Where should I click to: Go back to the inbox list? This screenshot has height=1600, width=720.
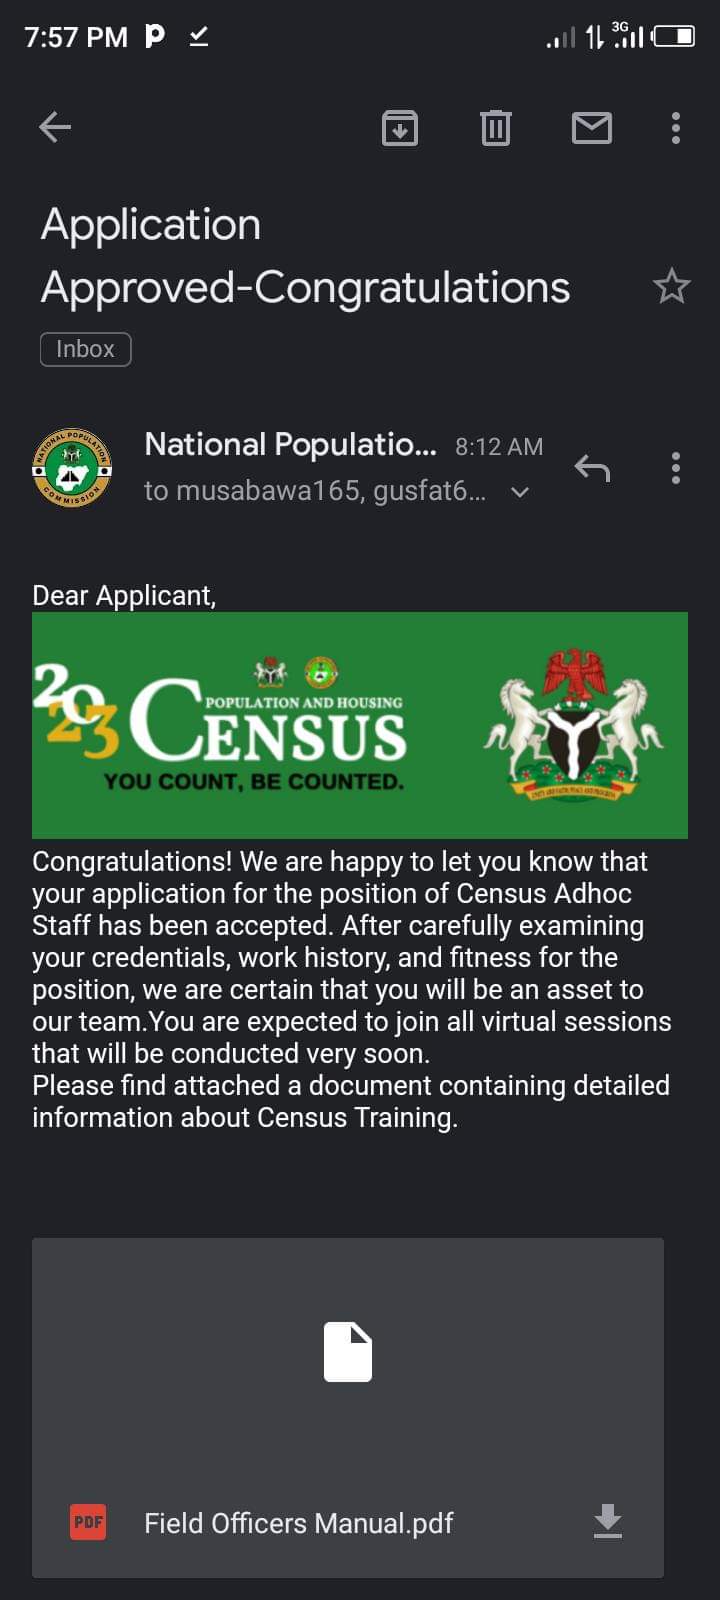point(55,127)
